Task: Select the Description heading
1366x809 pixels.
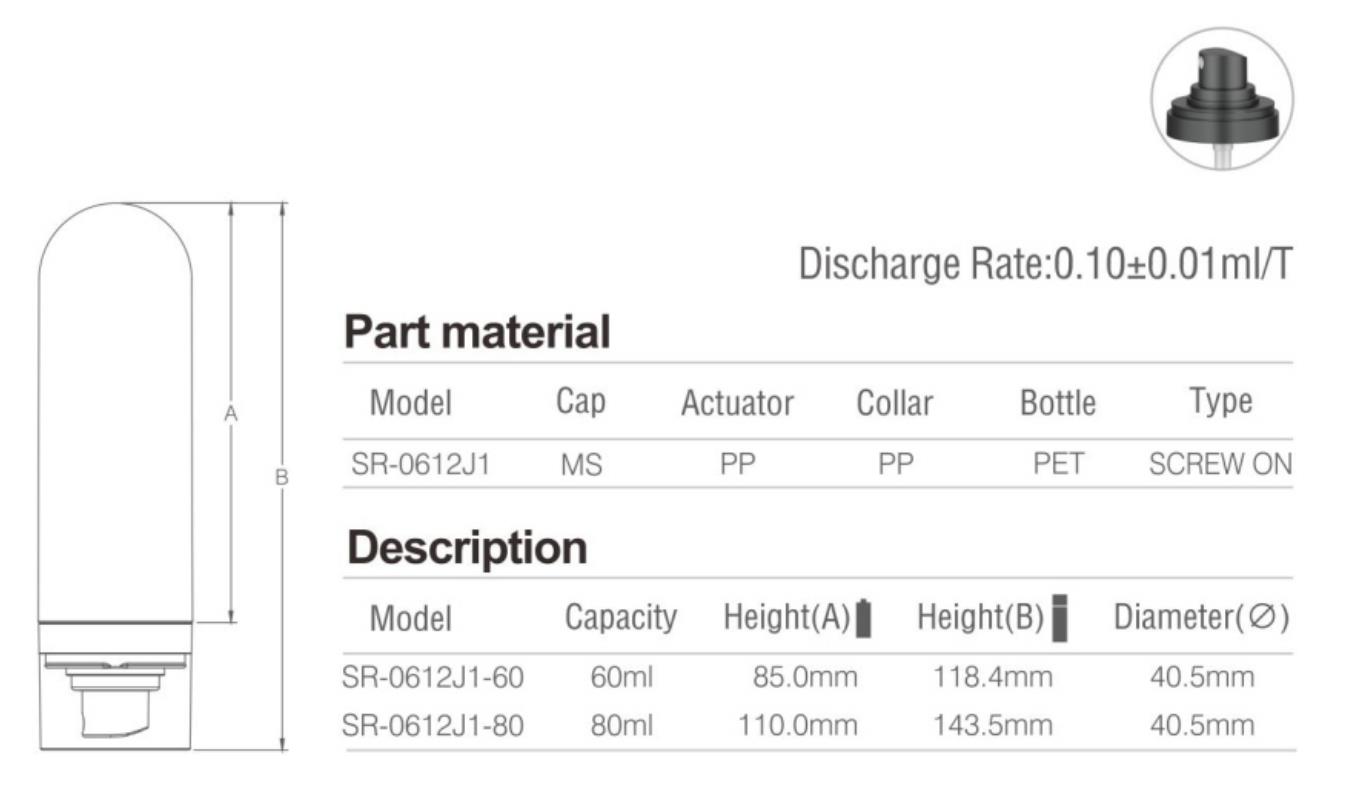Action: pyautogui.click(x=466, y=548)
